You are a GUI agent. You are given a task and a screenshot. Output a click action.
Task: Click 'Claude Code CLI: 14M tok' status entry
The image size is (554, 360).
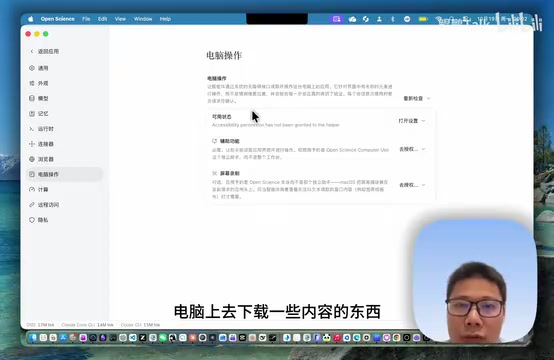pos(87,325)
